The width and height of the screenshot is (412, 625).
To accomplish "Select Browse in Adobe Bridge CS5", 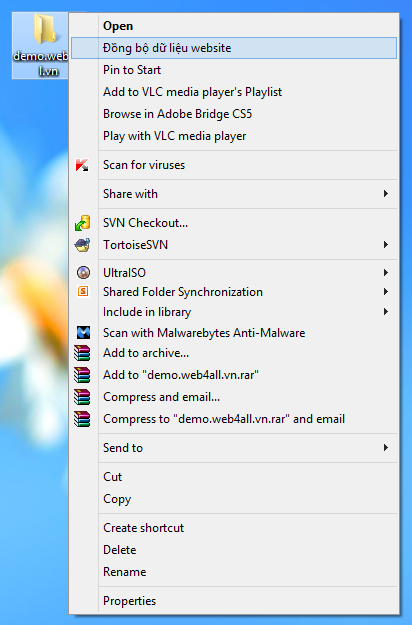I will (x=234, y=114).
